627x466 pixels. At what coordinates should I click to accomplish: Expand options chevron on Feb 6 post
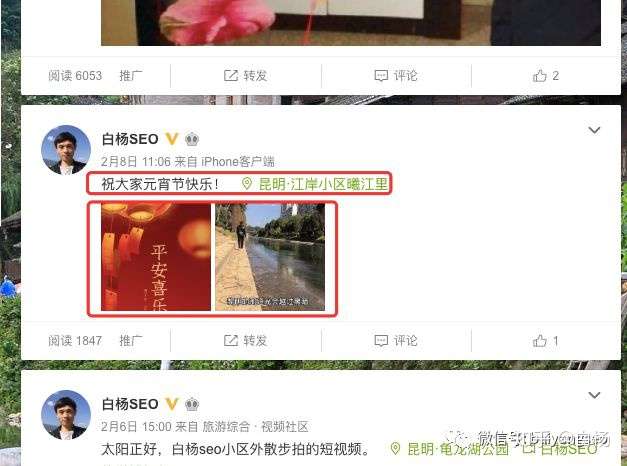click(594, 395)
